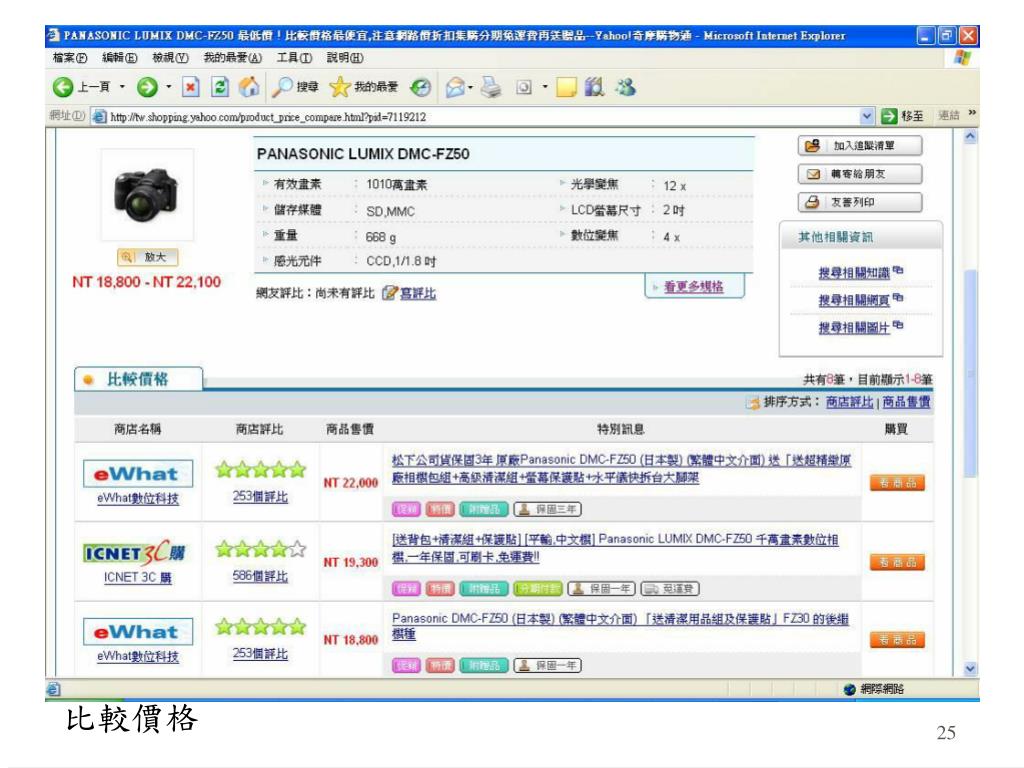The height and width of the screenshot is (768, 1024).
Task: Open the 檢視 menu
Action: point(170,58)
